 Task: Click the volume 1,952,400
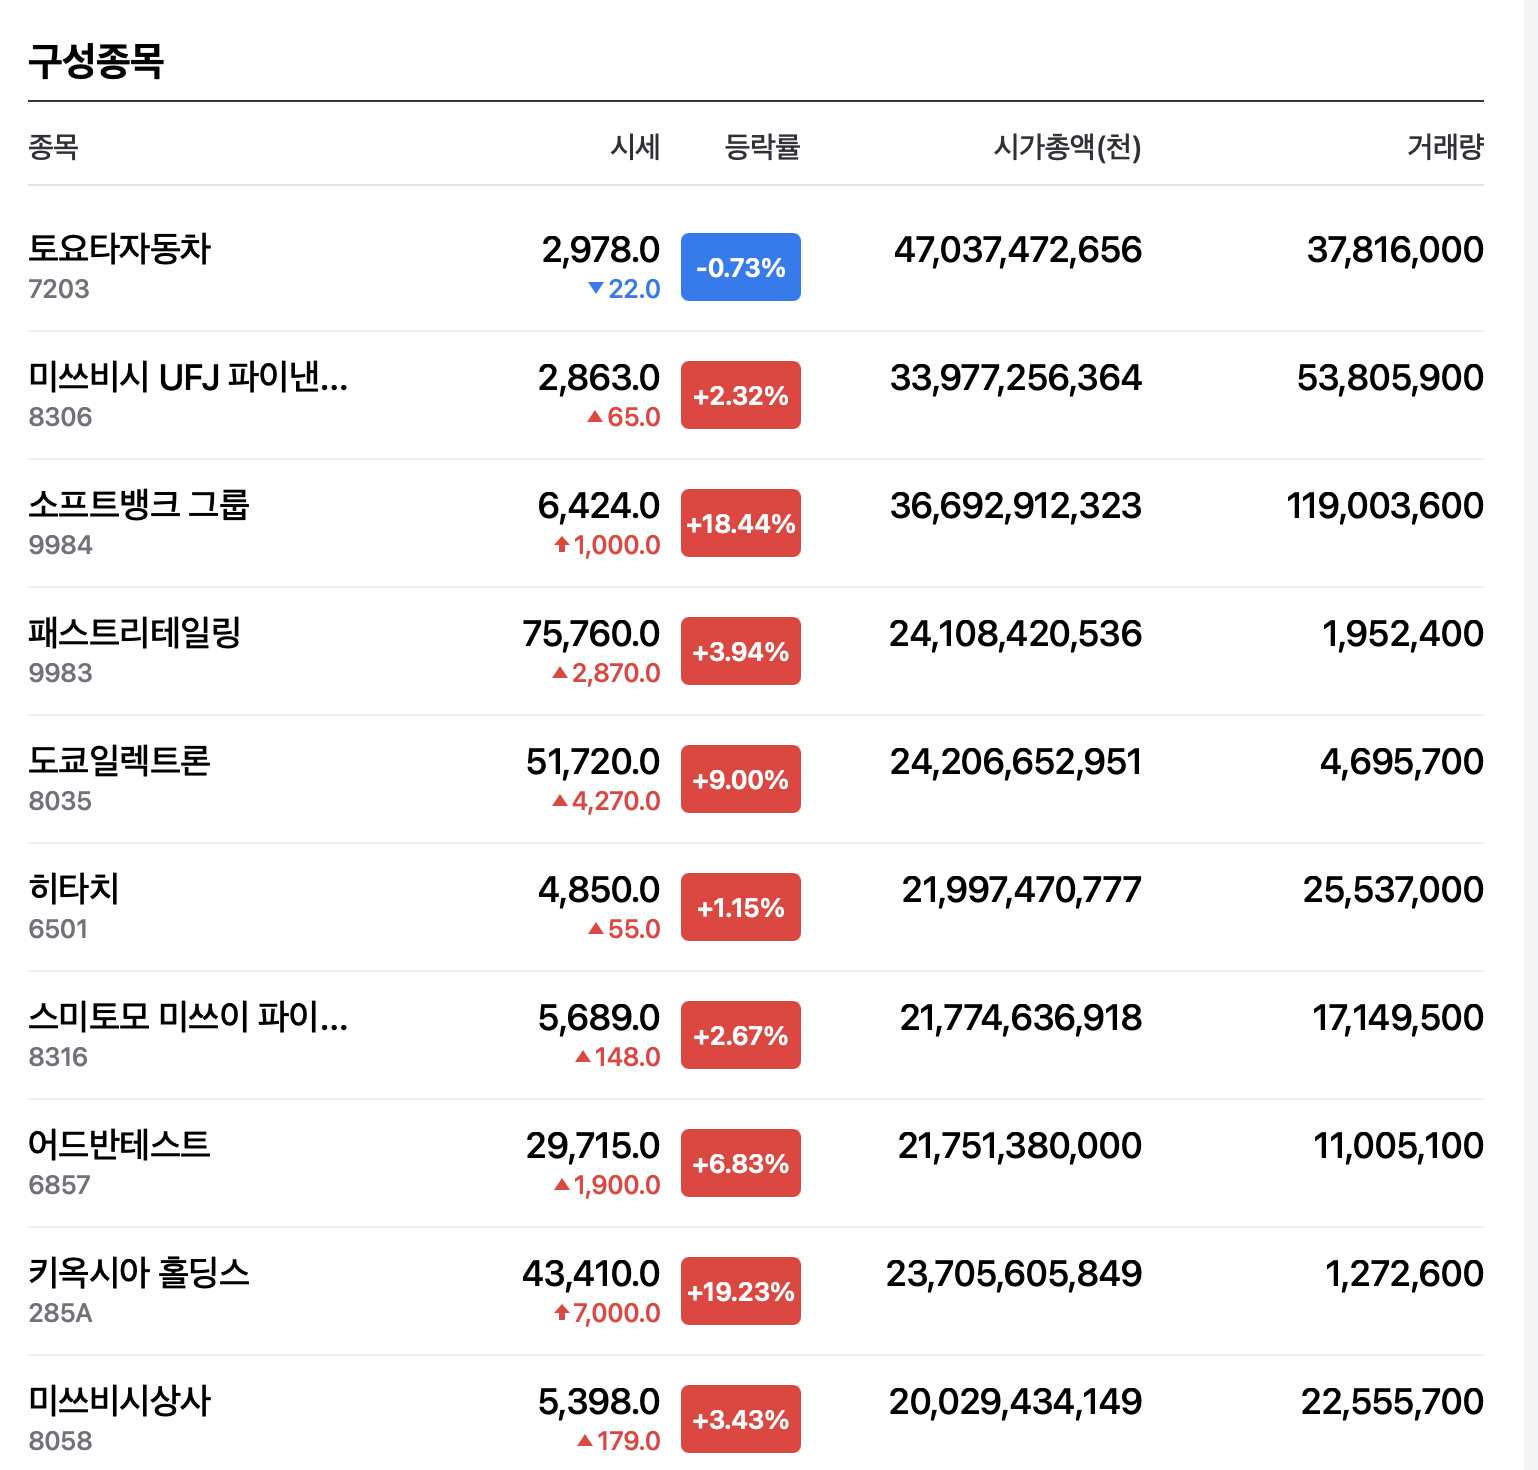(x=1403, y=633)
